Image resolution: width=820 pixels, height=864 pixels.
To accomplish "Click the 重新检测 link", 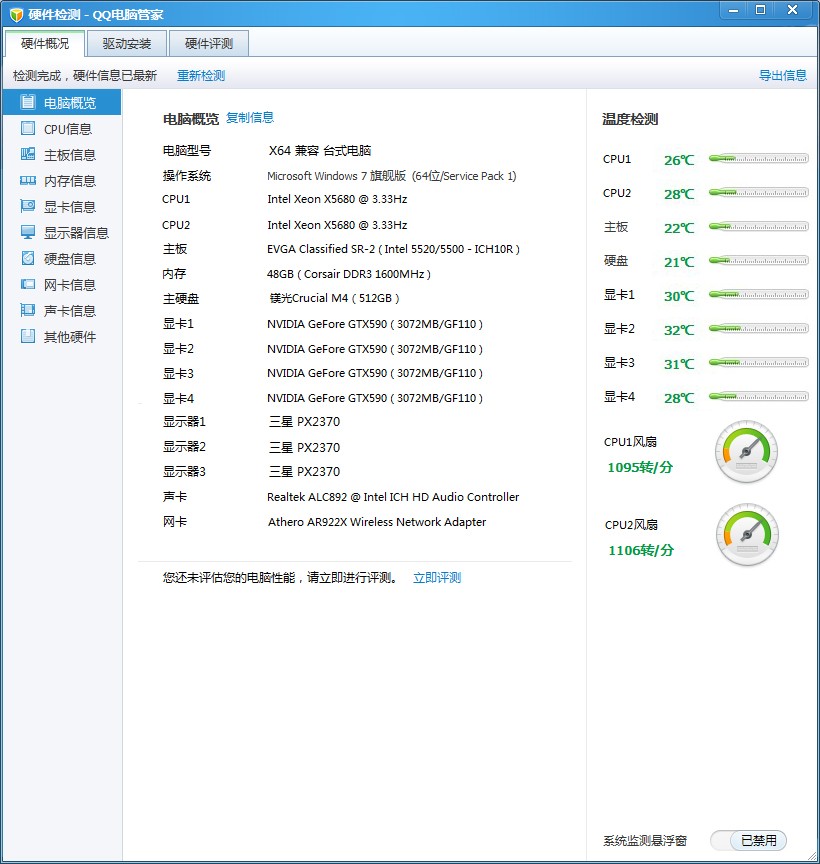I will point(201,75).
